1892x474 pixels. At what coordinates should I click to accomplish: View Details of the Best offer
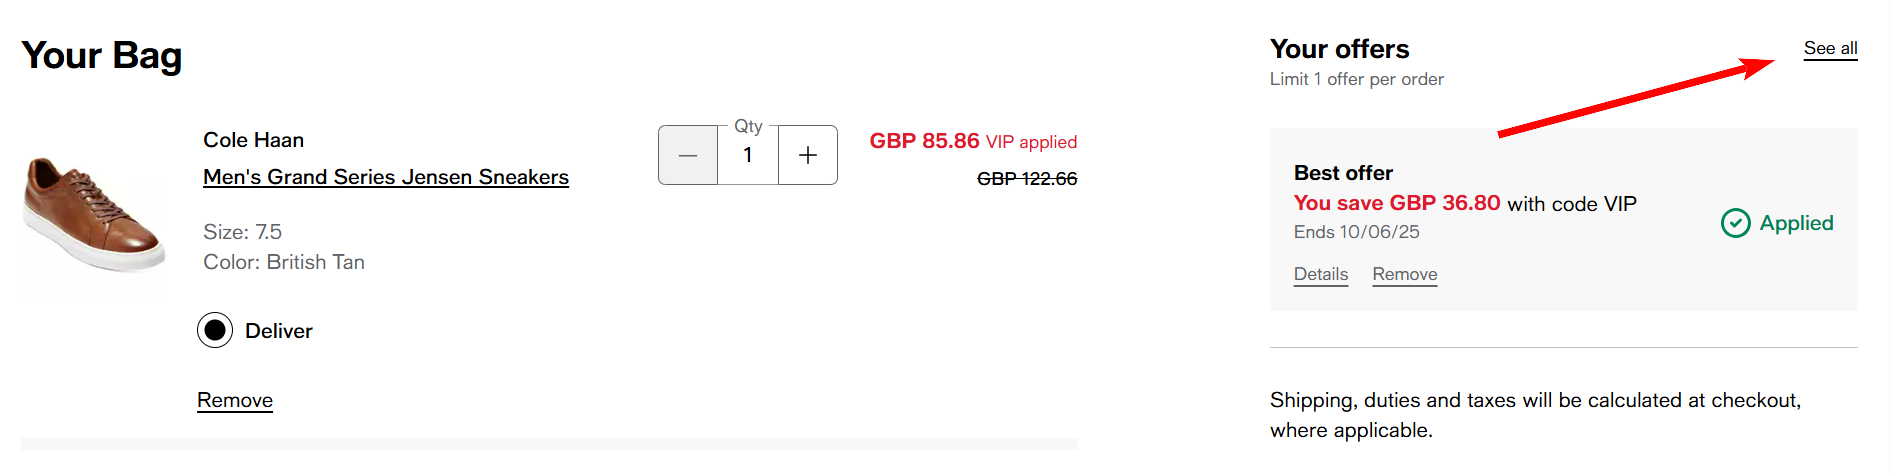coord(1320,274)
